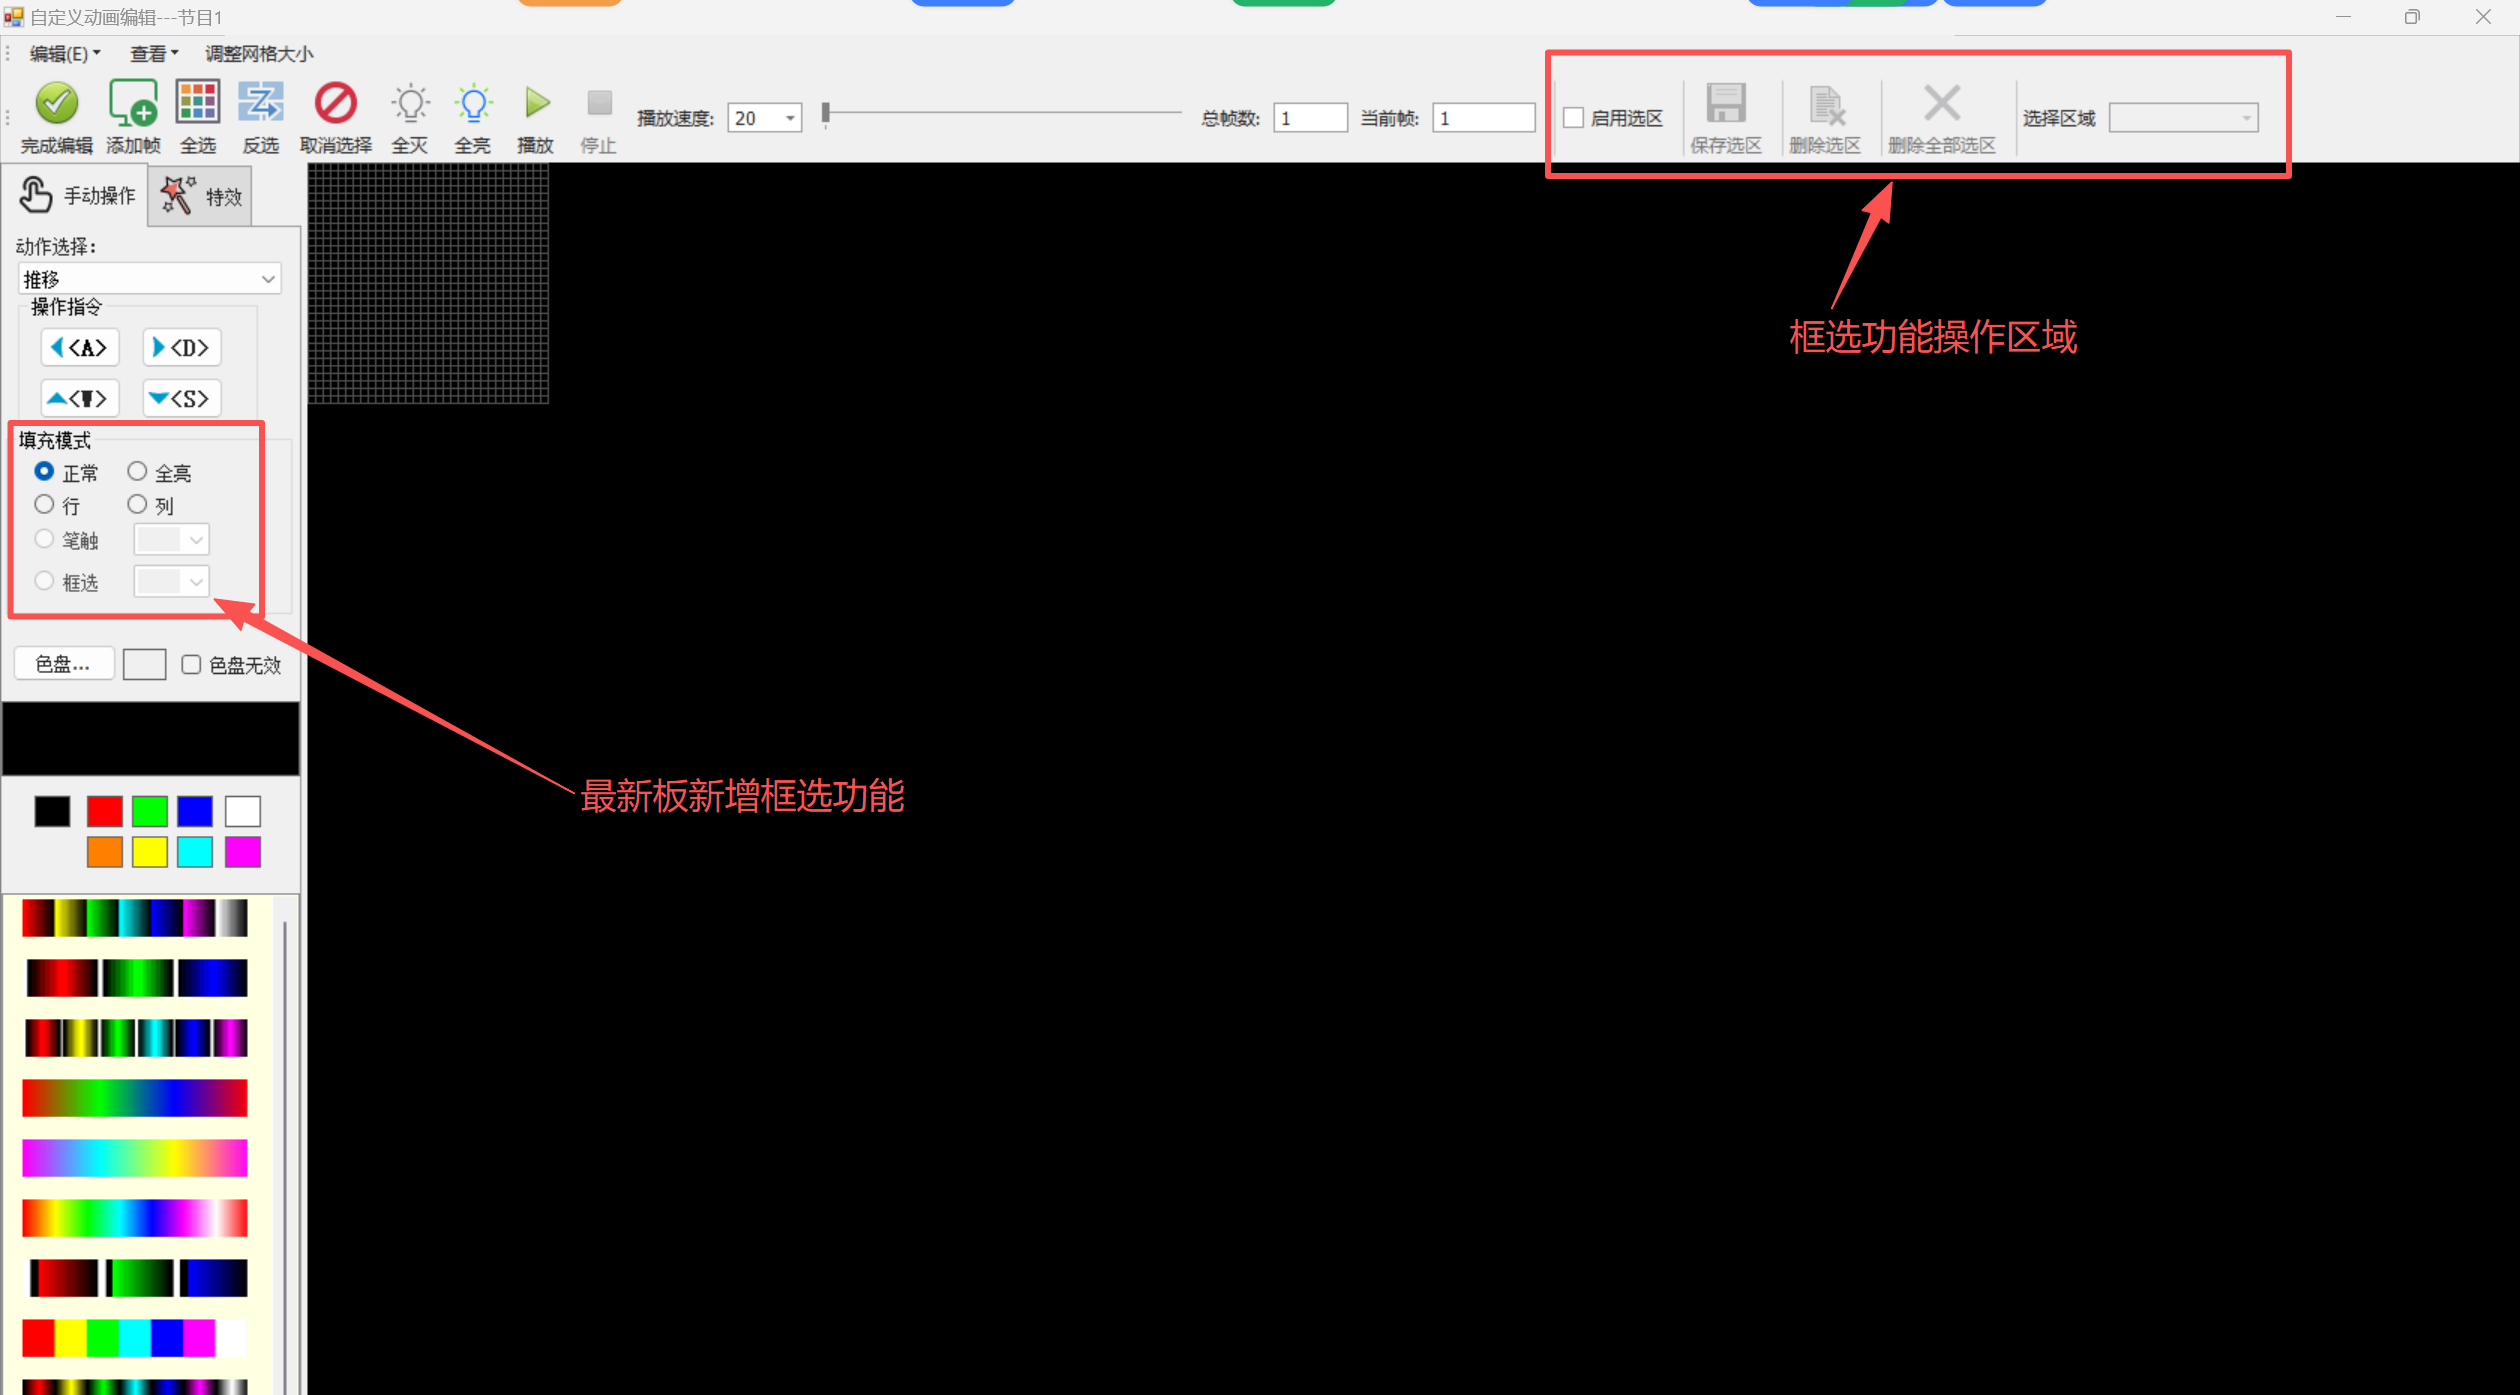Click the 全选 select all grid icon
Viewport: 2520px width, 1395px height.
197,103
